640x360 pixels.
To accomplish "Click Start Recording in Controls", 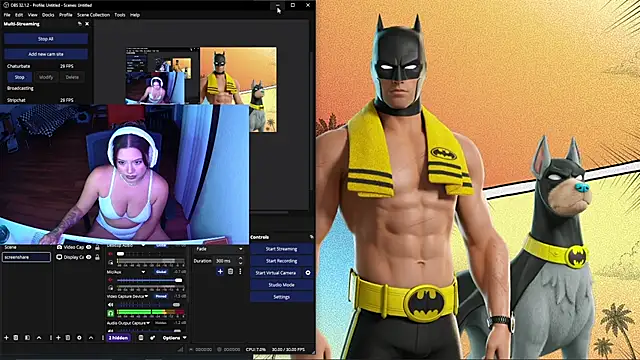I will [281, 261].
